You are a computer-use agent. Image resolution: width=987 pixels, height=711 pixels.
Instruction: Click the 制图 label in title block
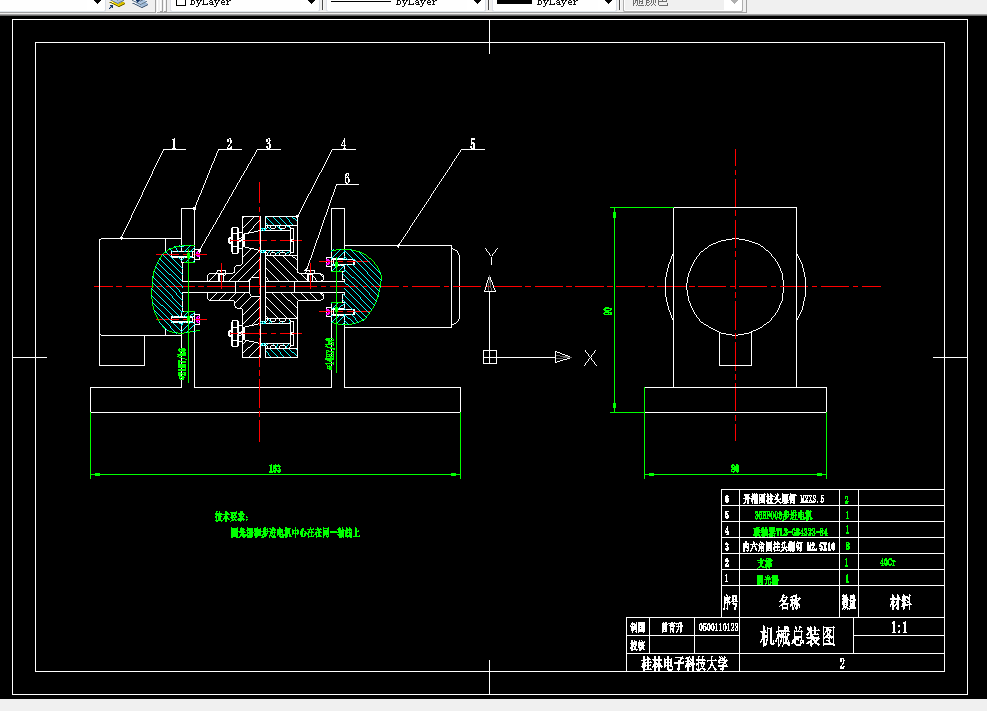coord(638,627)
